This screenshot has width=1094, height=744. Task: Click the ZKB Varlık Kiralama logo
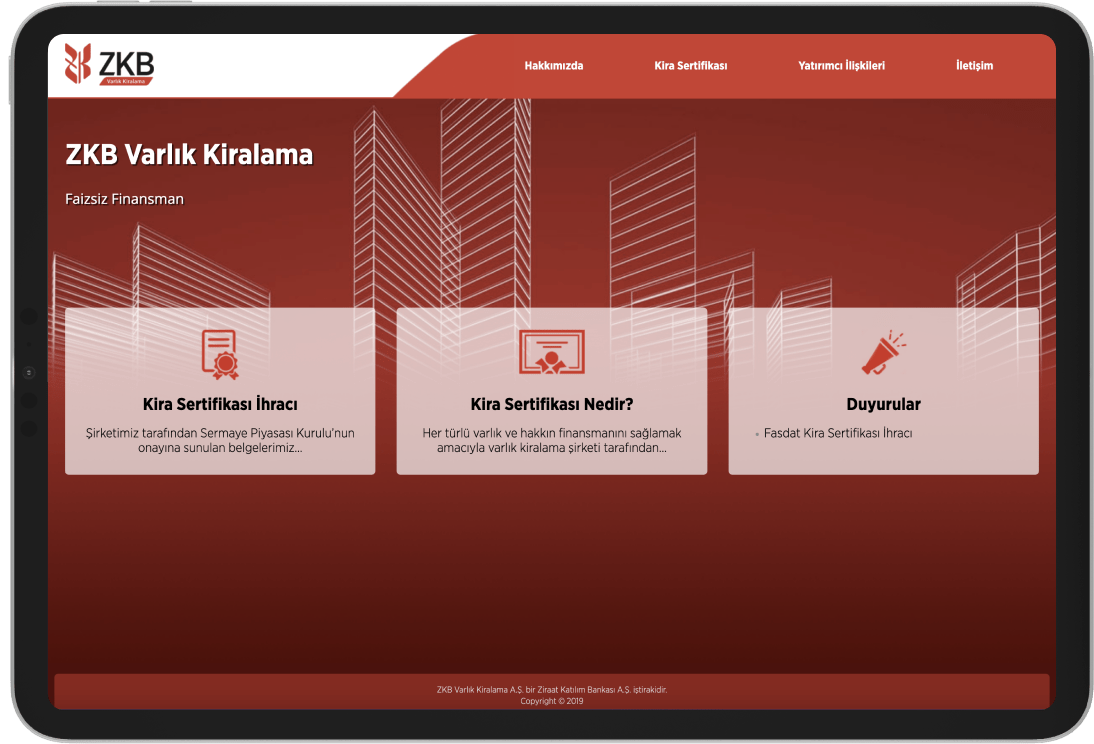pos(109,64)
